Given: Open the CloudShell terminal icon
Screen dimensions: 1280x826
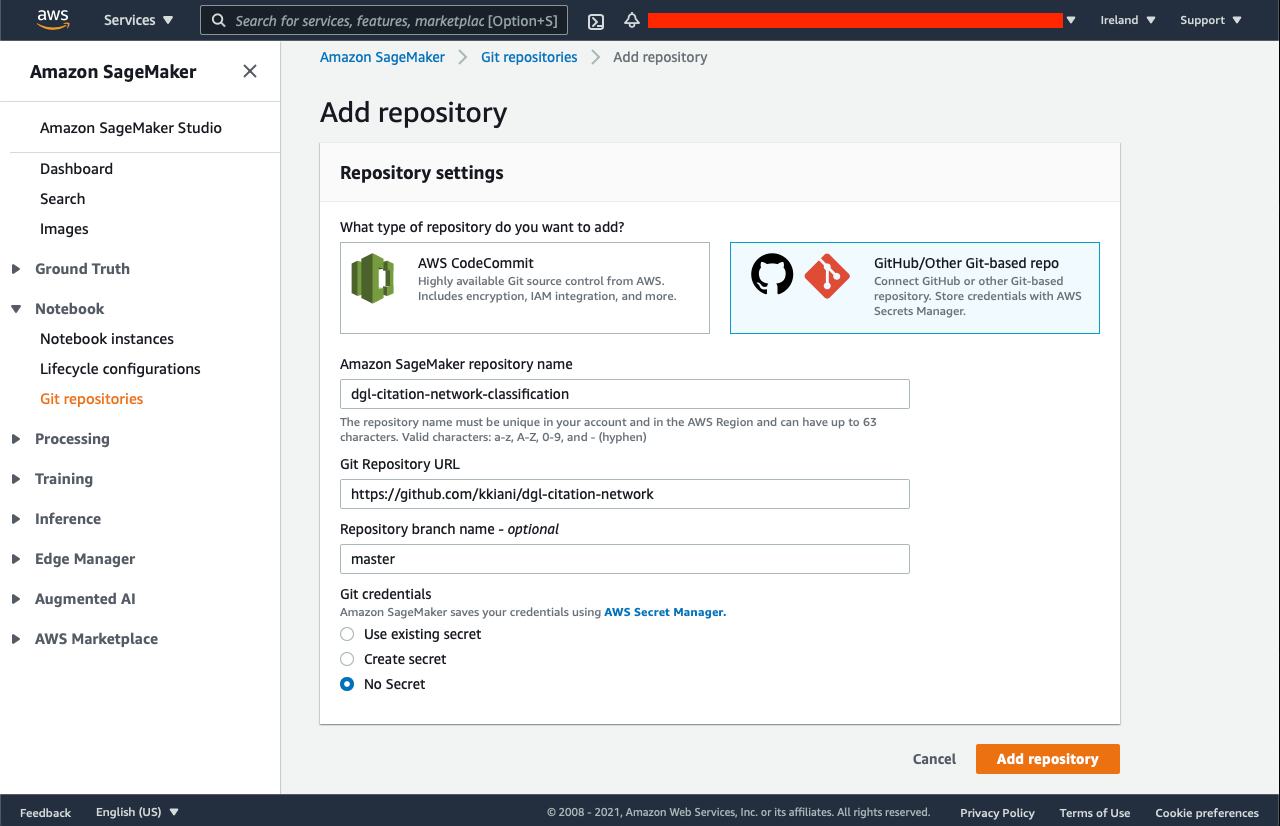Looking at the screenshot, I should click(596, 20).
